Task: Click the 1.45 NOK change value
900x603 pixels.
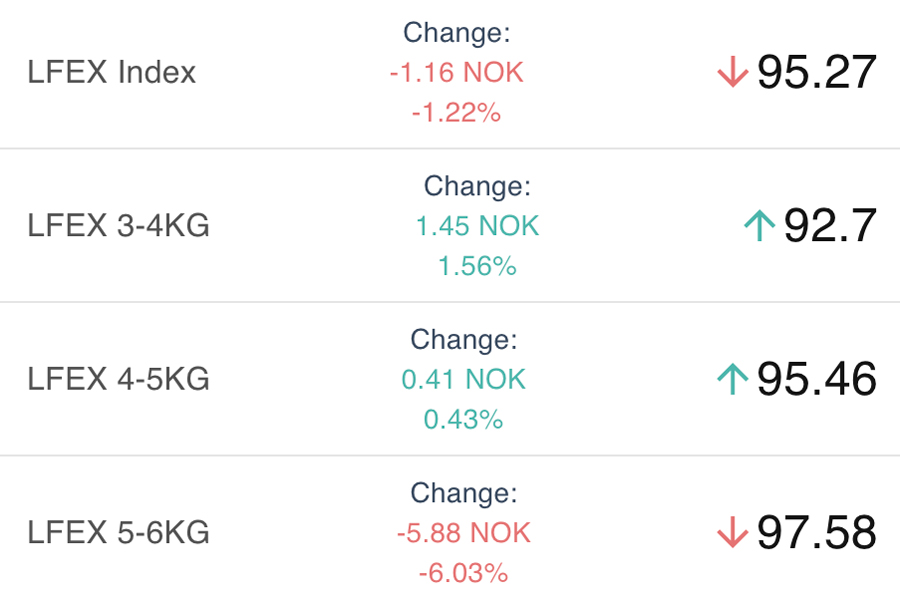Action: click(477, 226)
